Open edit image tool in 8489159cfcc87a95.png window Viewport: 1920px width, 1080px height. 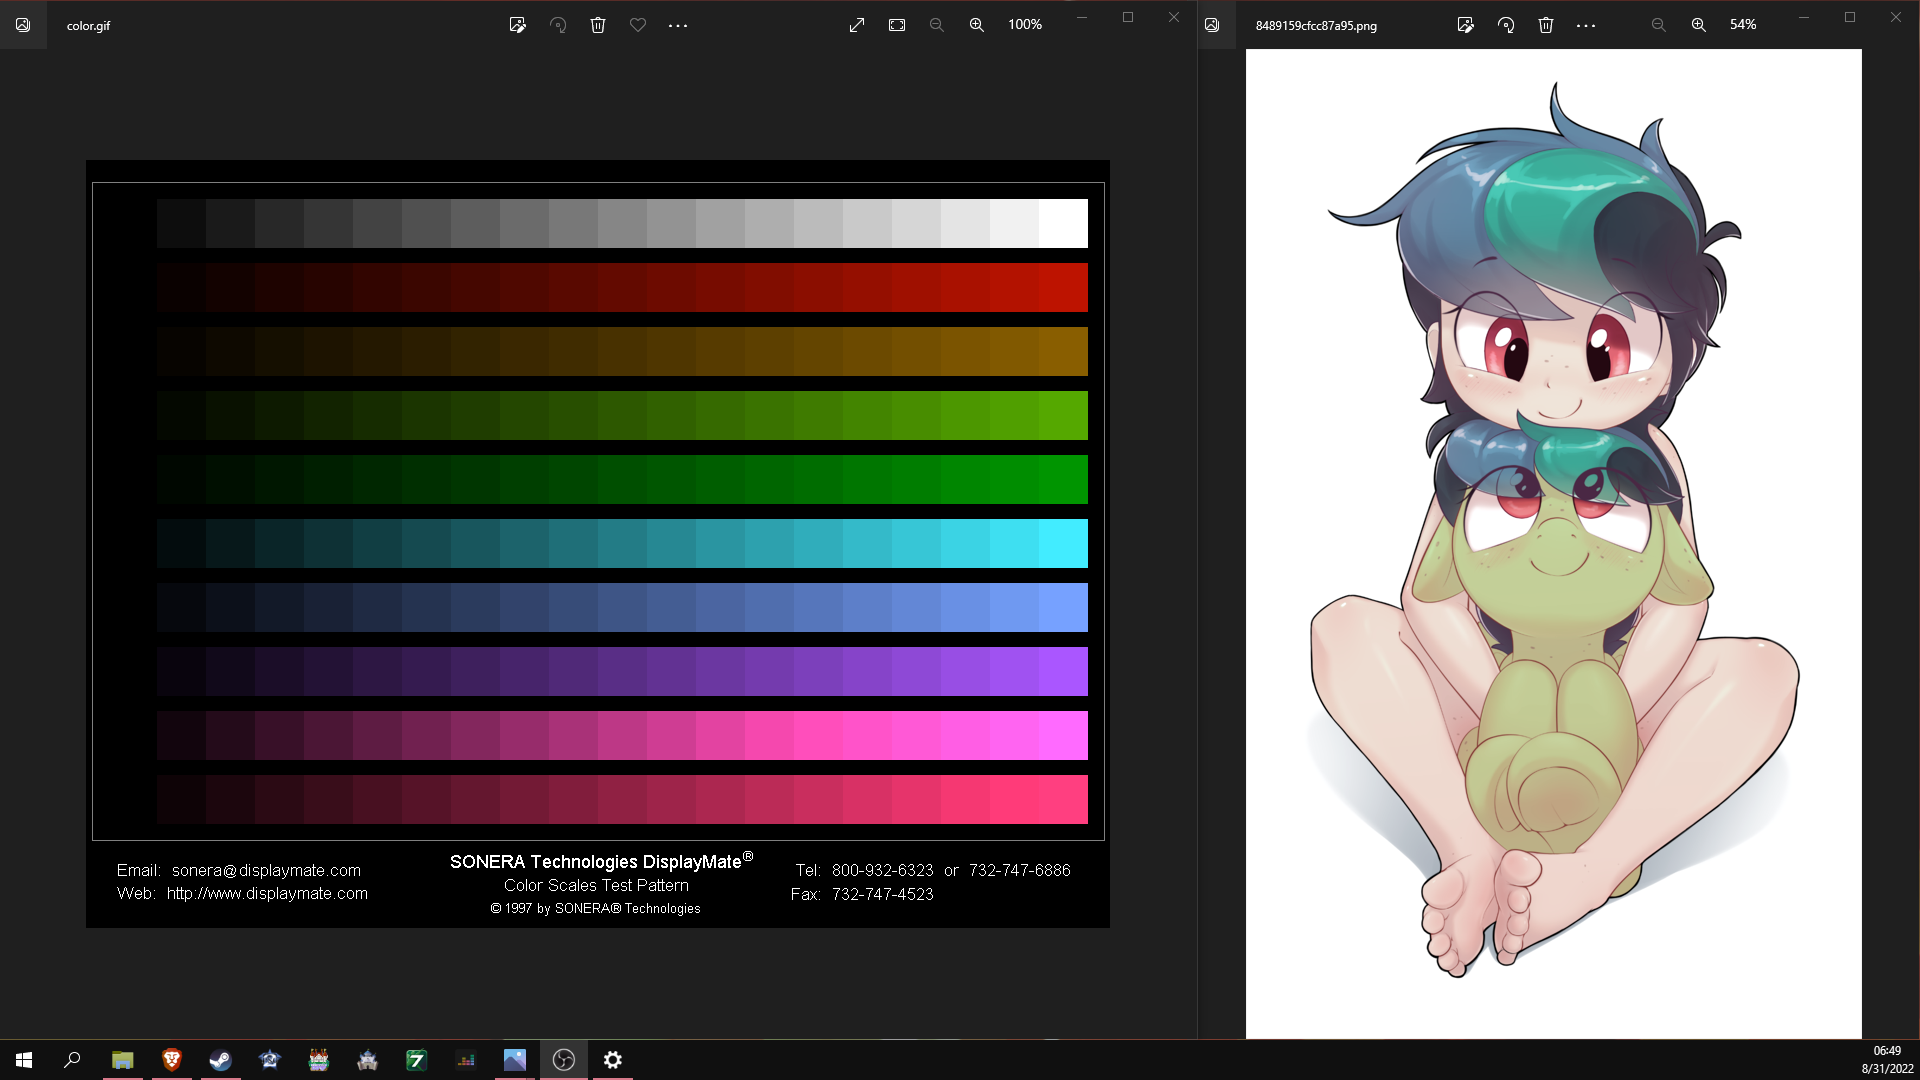tap(1466, 25)
